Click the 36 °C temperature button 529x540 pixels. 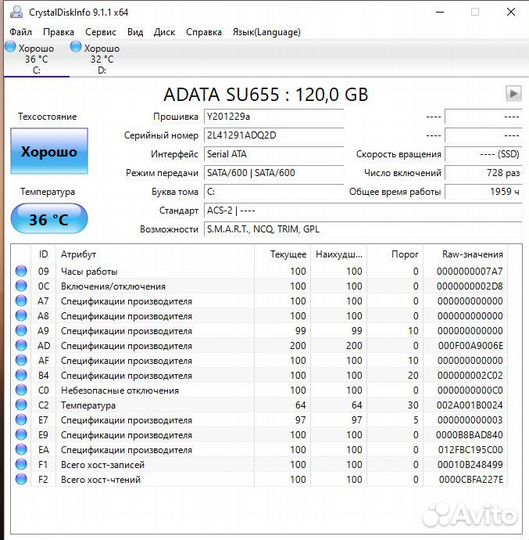(x=49, y=219)
